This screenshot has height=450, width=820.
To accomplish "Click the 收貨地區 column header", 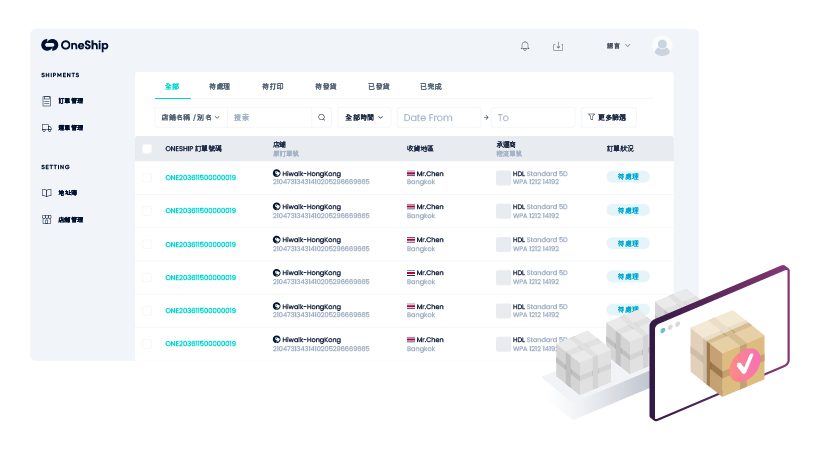I will coord(420,149).
